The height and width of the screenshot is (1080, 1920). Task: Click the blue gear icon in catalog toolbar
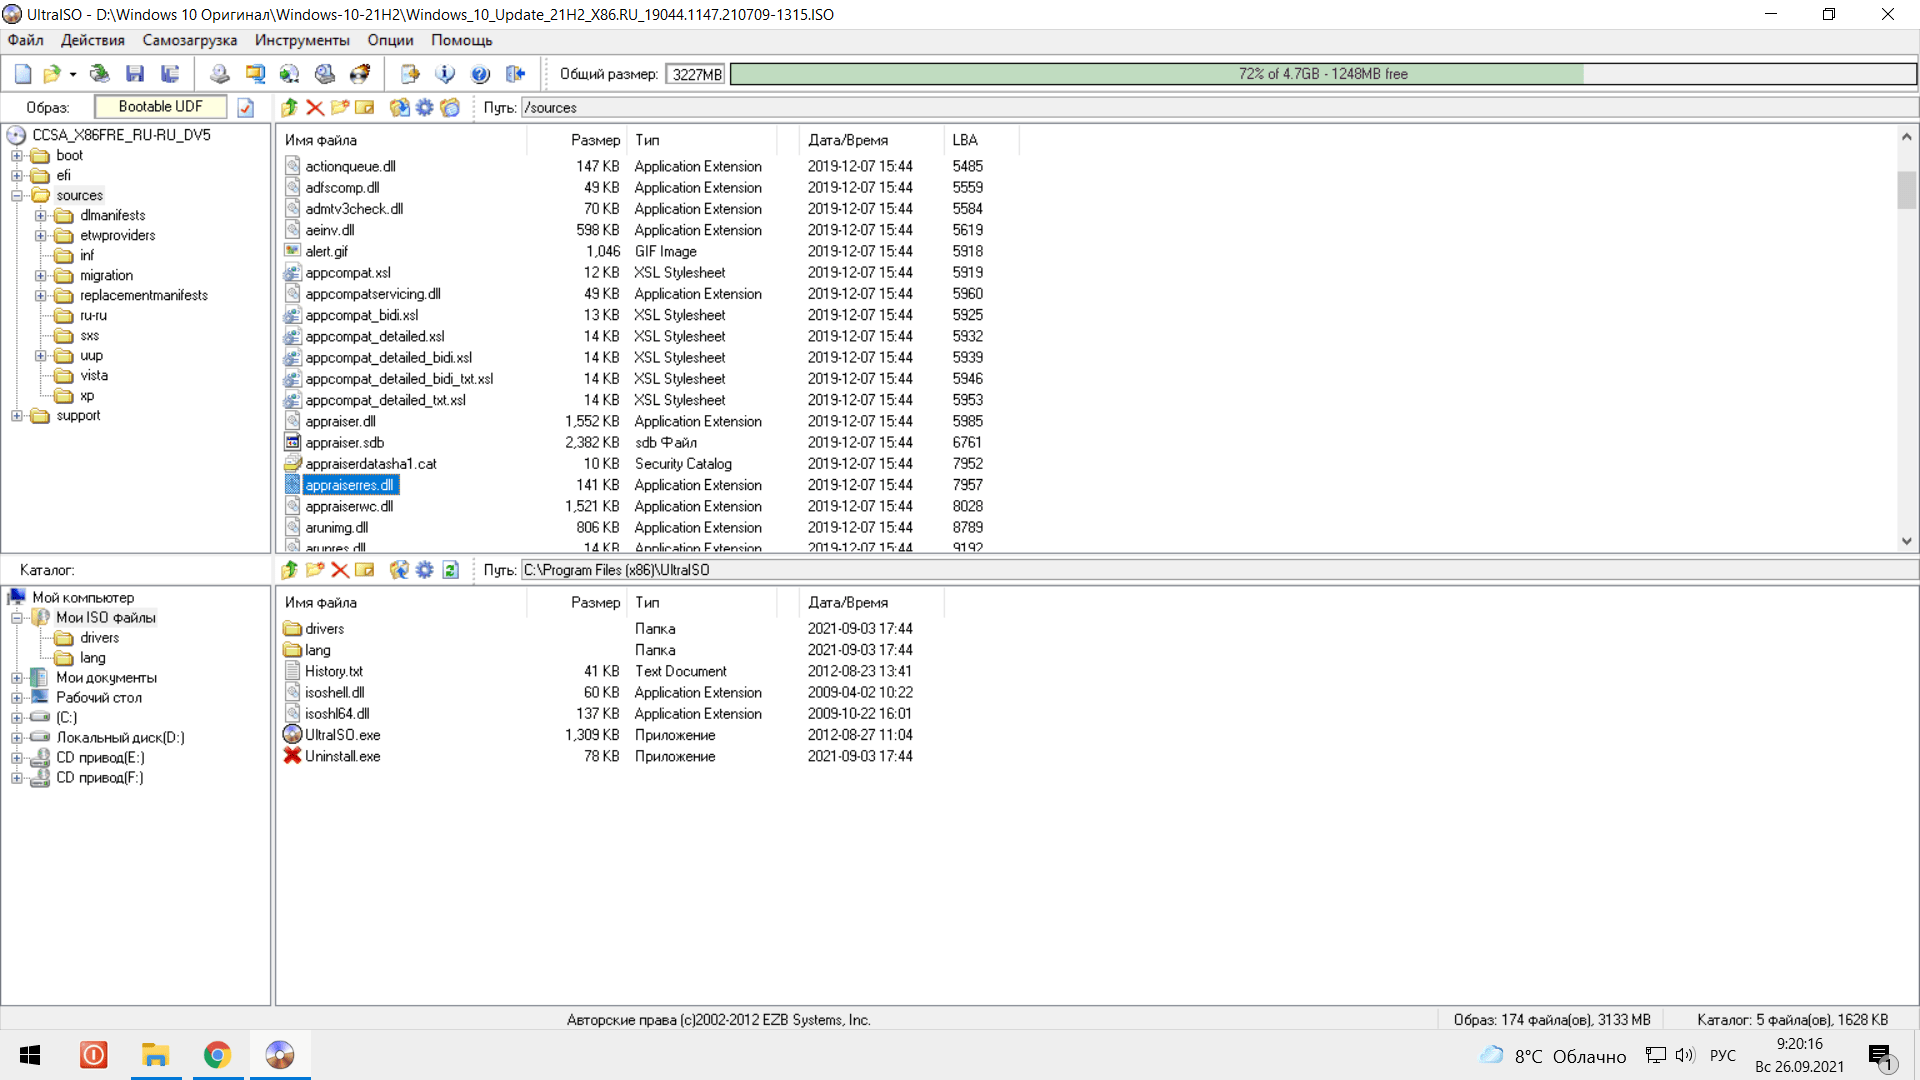click(425, 569)
